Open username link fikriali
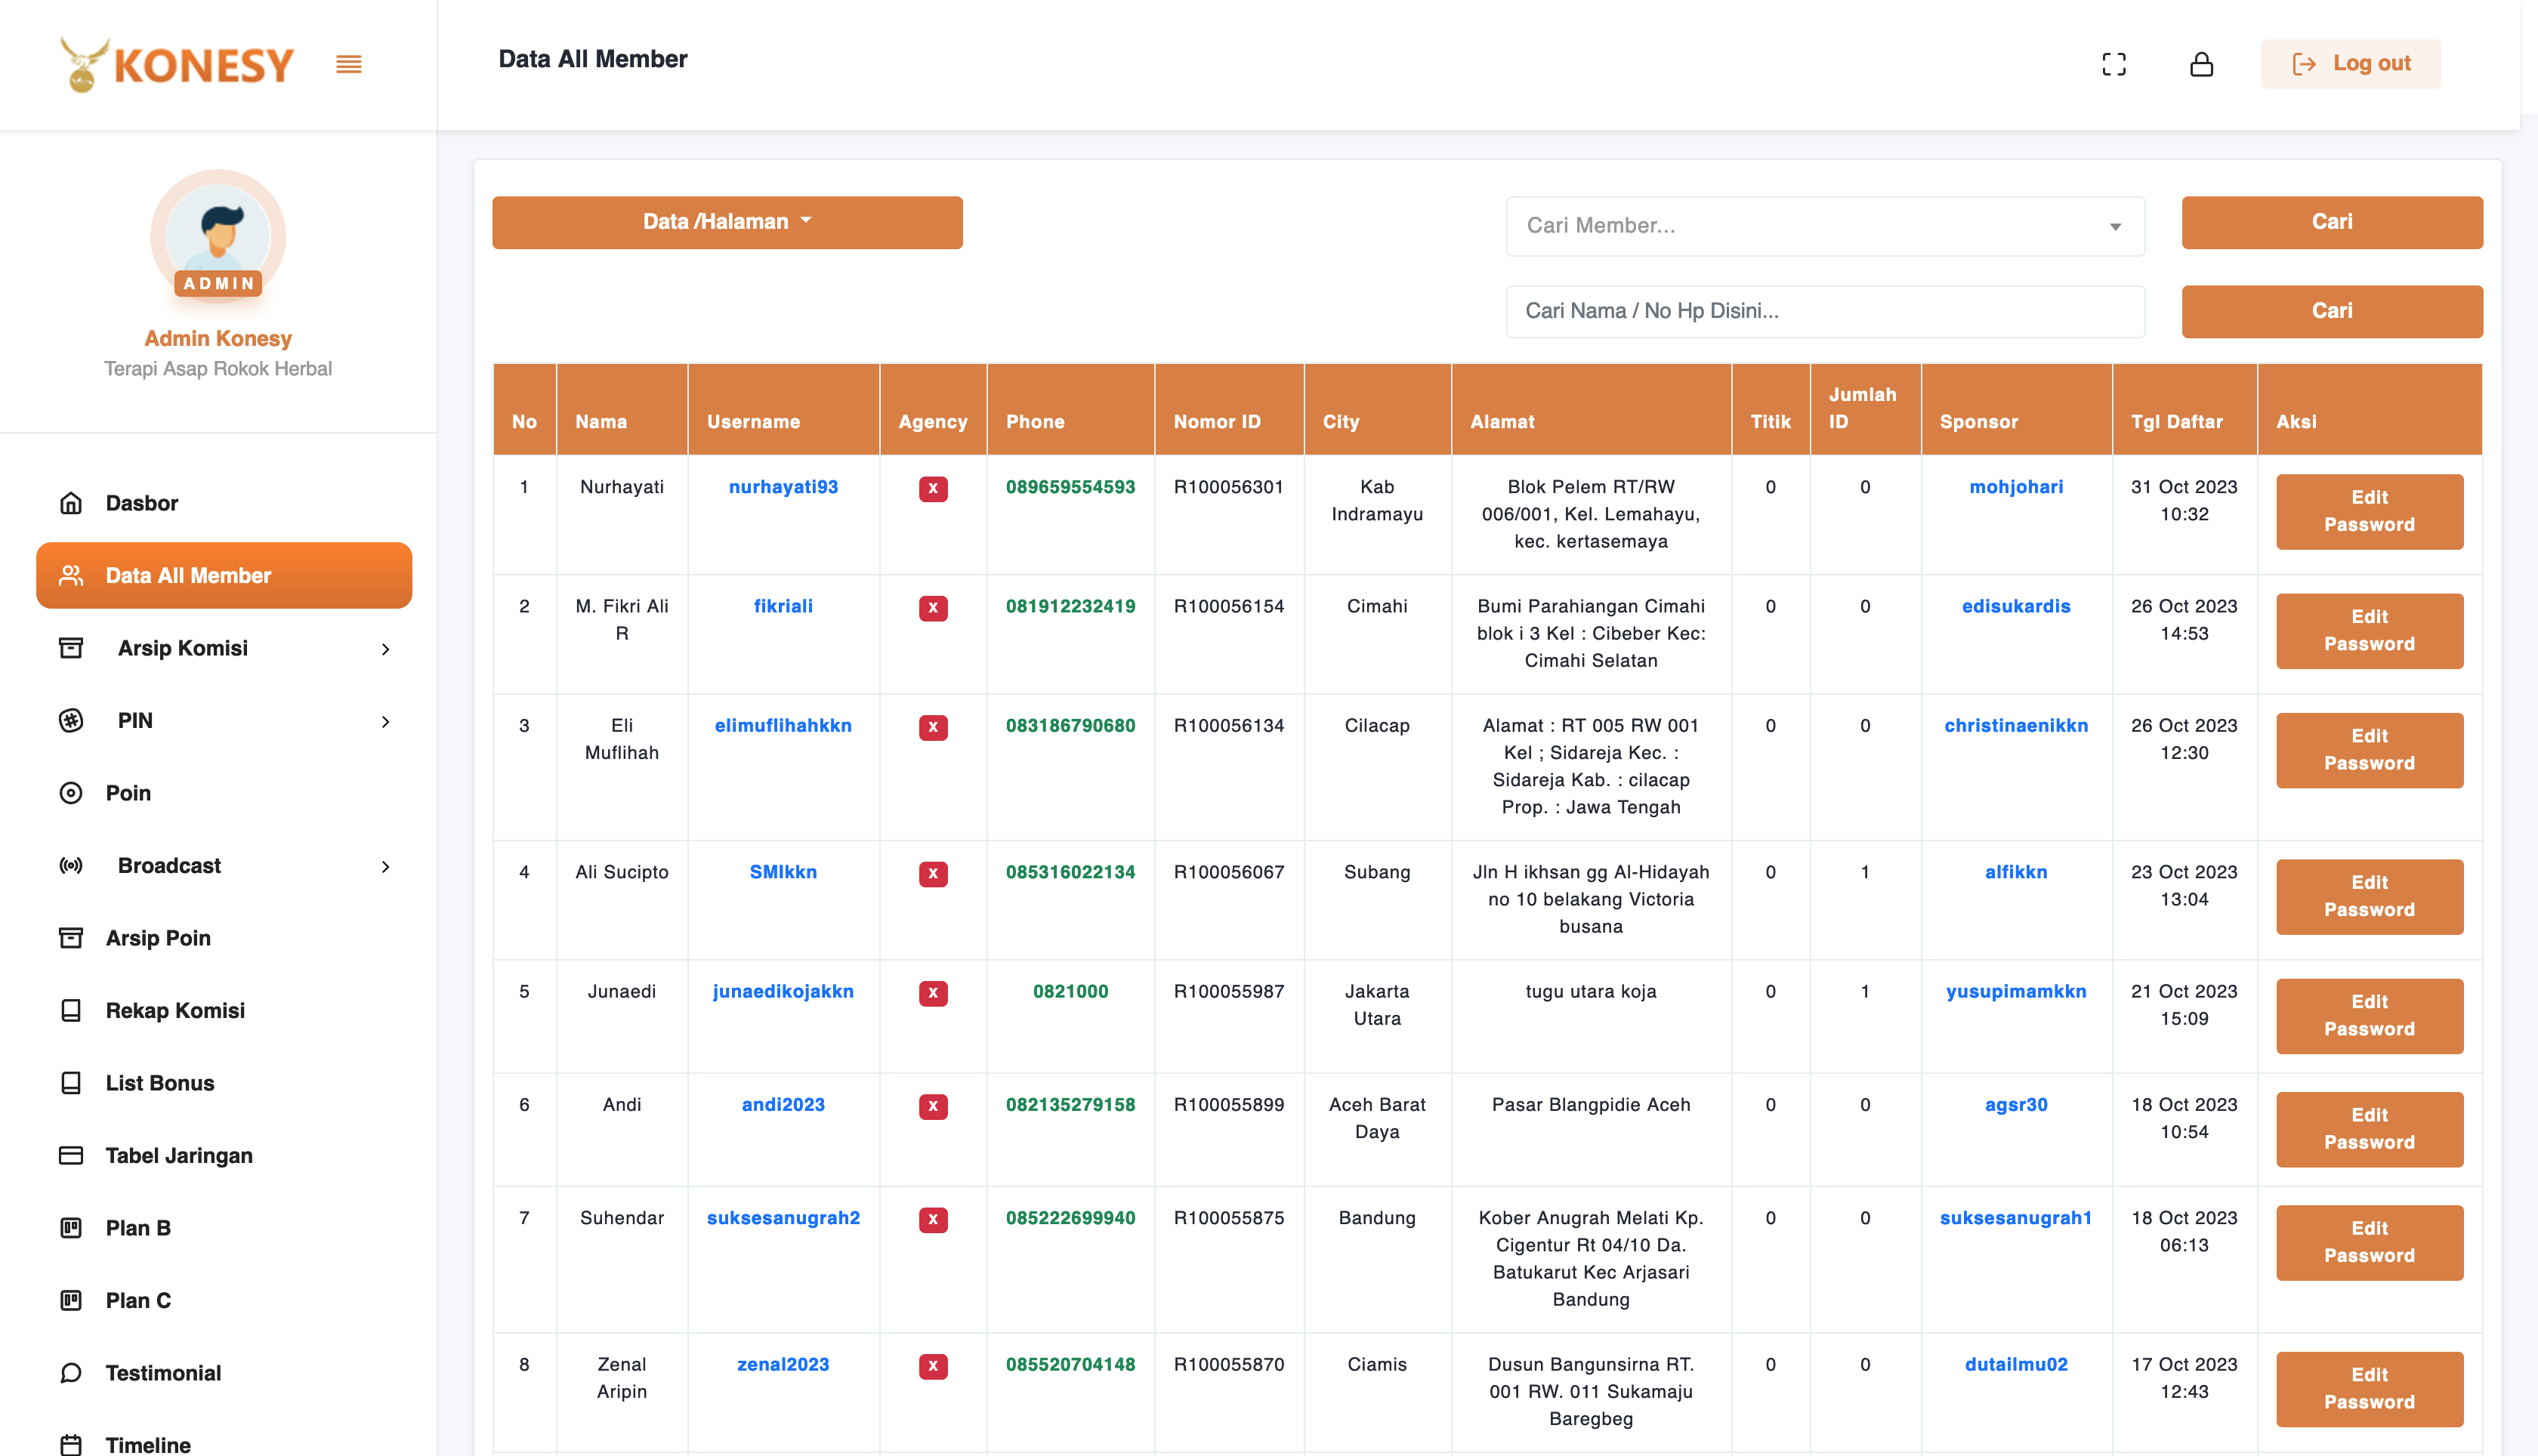The height and width of the screenshot is (1456, 2538). (x=783, y=606)
